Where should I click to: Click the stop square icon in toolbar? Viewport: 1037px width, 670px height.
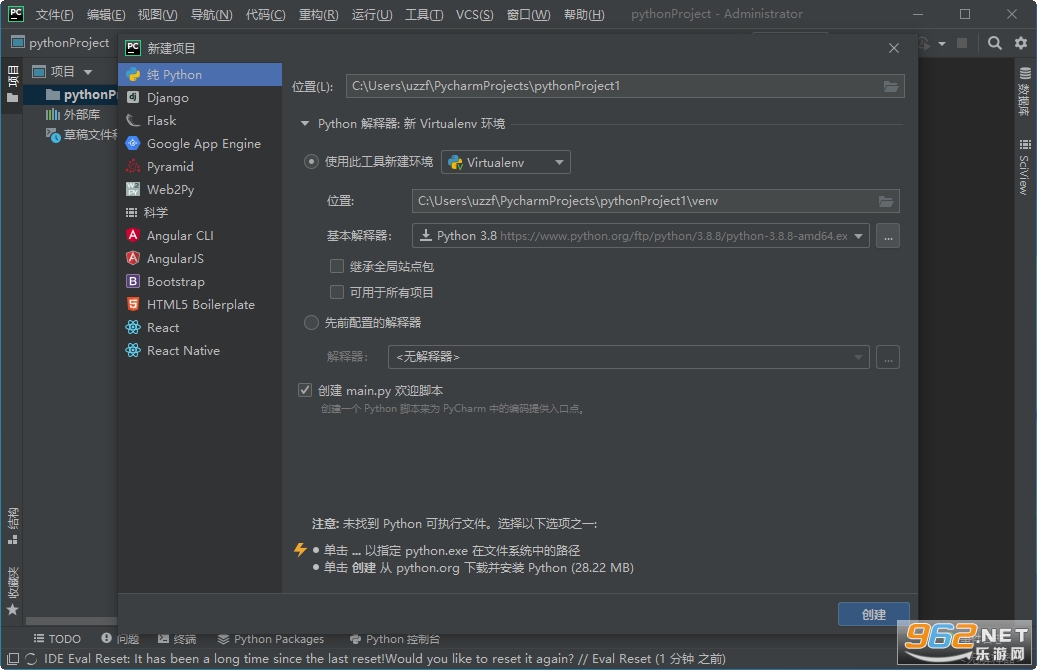[x=962, y=43]
